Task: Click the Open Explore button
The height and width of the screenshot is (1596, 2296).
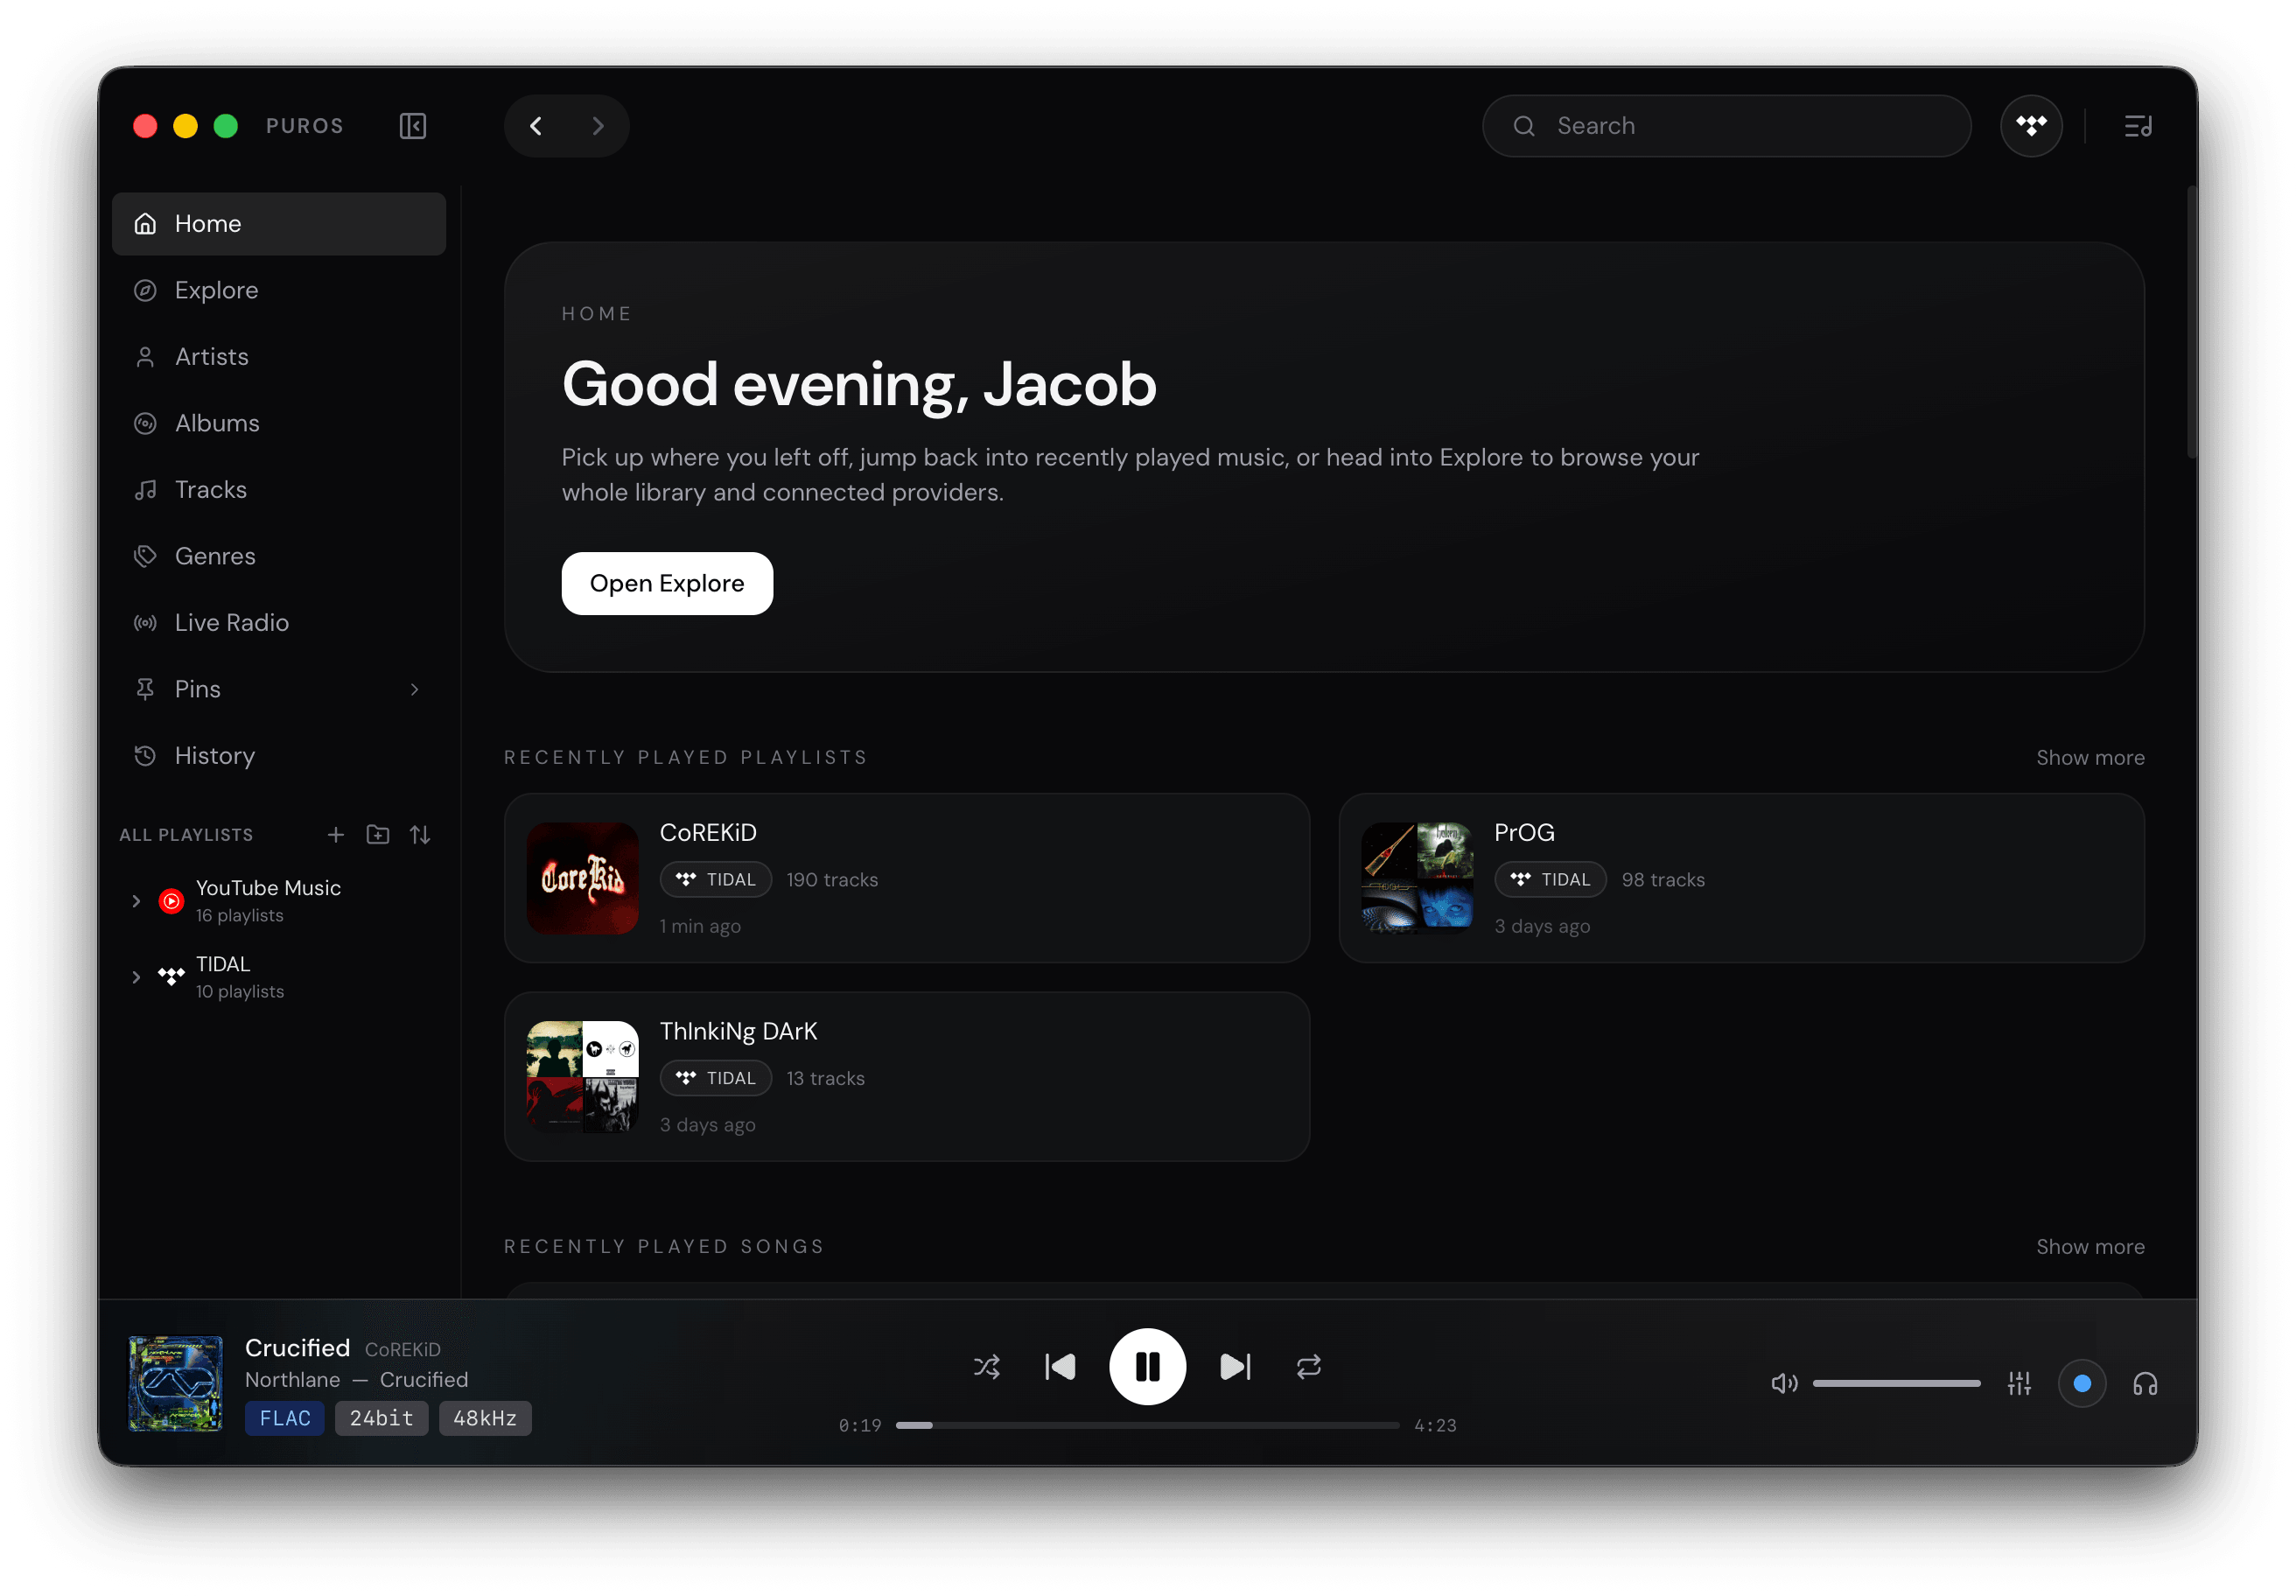Action: point(667,583)
